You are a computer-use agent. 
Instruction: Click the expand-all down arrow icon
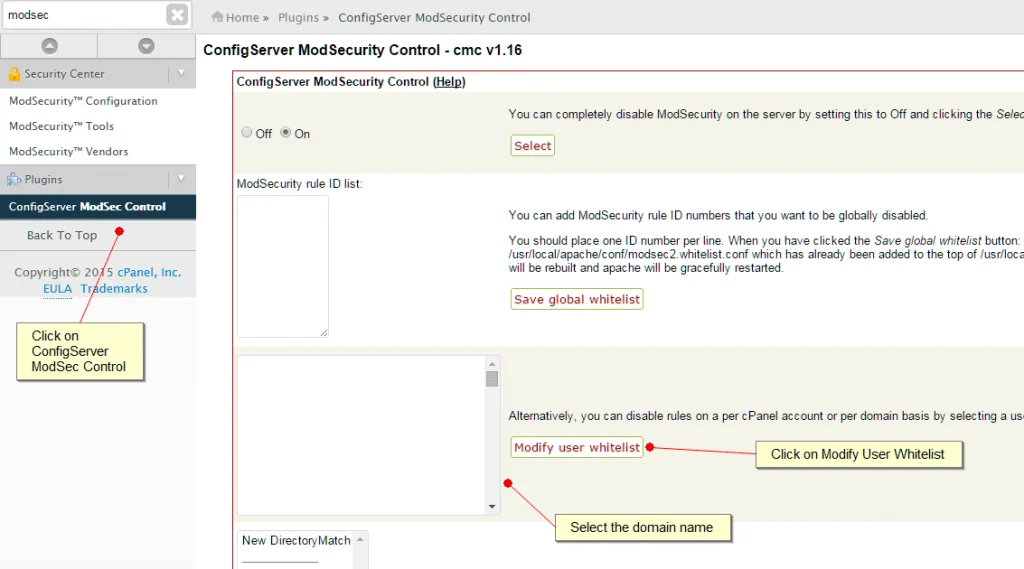point(146,46)
